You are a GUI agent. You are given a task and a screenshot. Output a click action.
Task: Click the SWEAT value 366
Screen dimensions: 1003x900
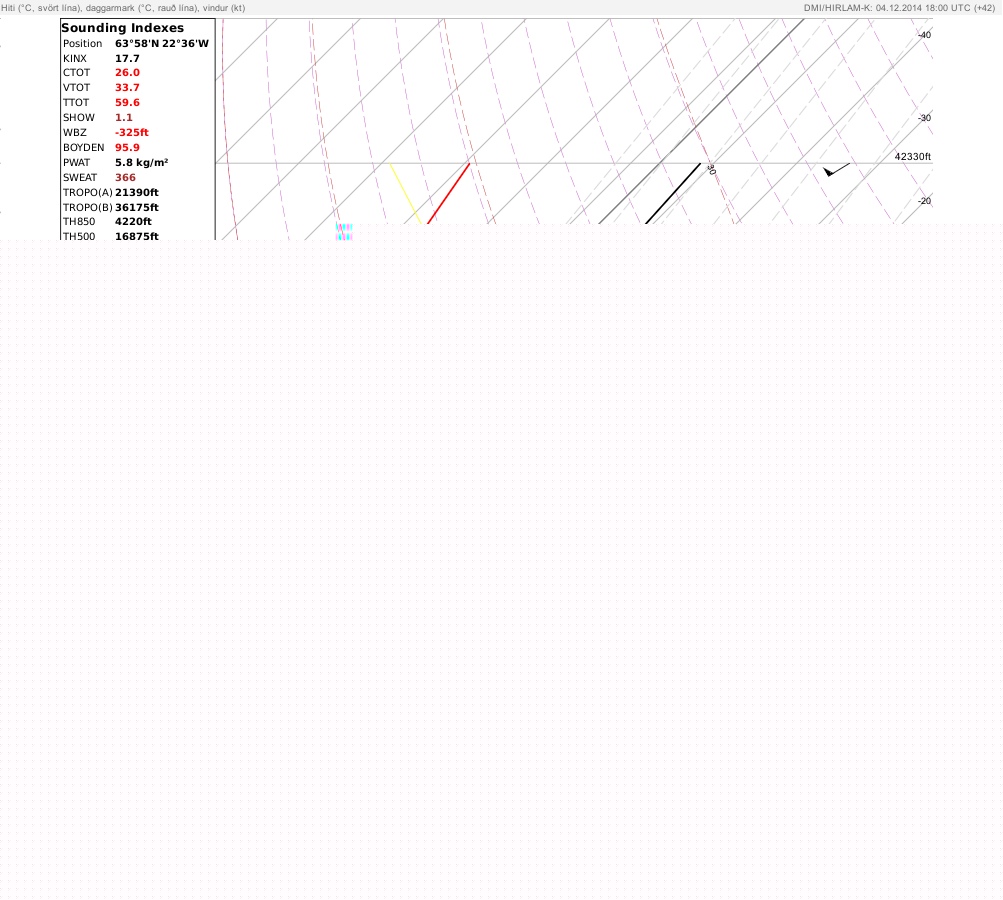tap(125, 178)
